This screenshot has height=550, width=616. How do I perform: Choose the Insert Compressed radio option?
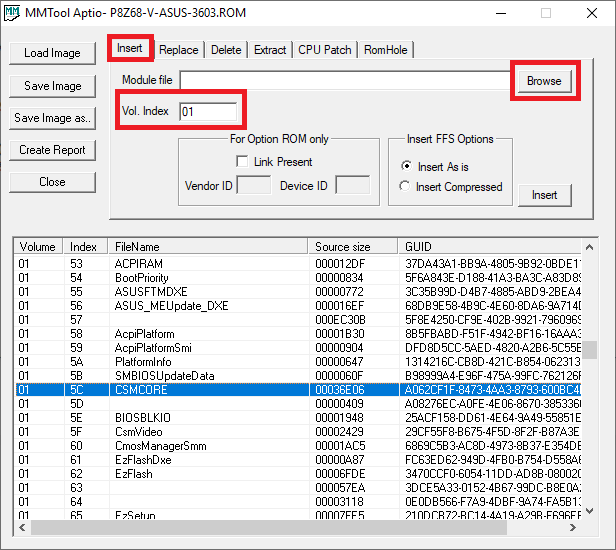(405, 187)
